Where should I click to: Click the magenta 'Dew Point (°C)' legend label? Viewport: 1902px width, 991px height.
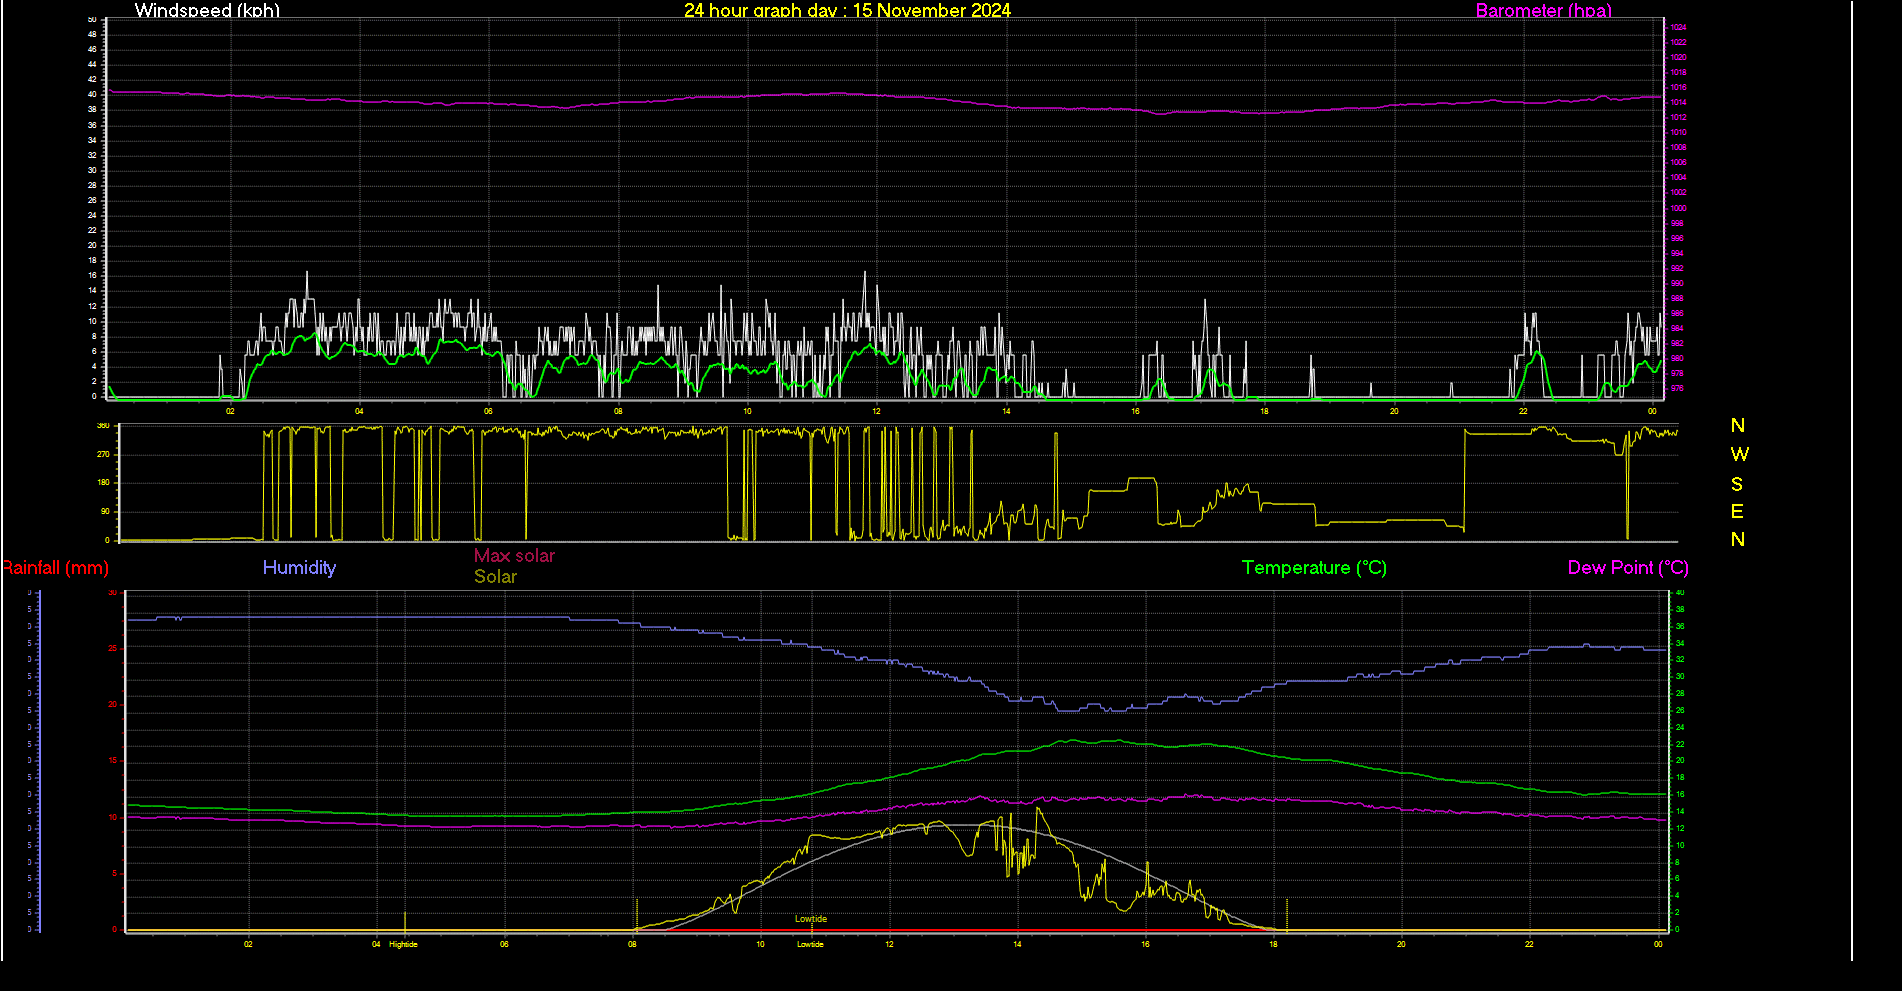pyautogui.click(x=1628, y=568)
